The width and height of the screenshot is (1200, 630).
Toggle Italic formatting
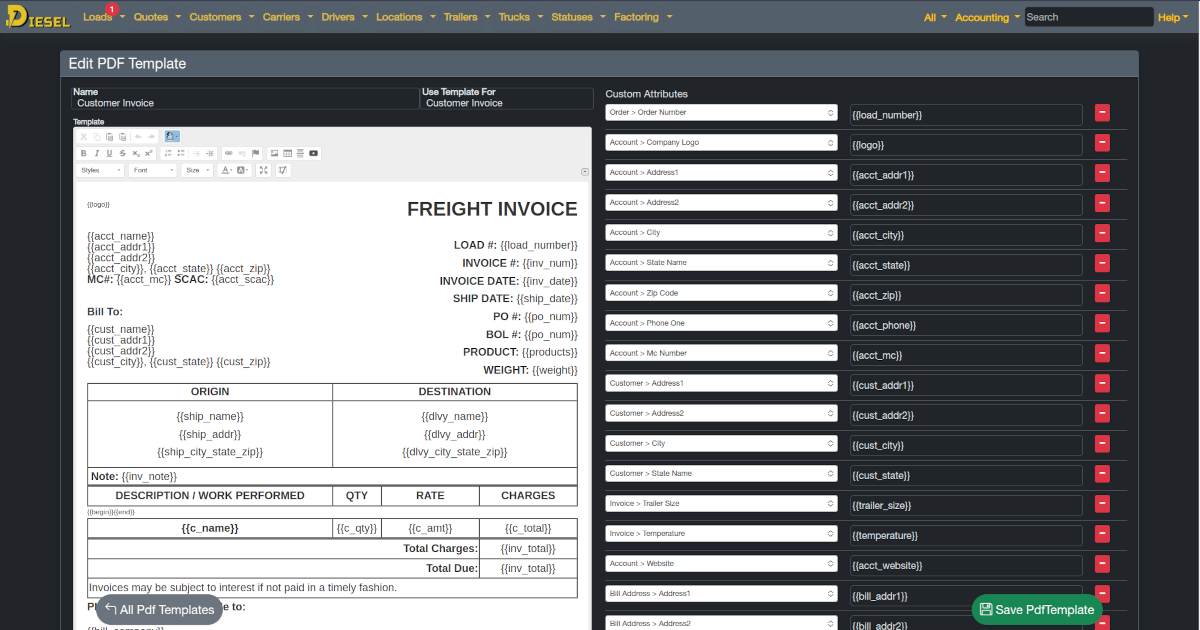[x=97, y=153]
